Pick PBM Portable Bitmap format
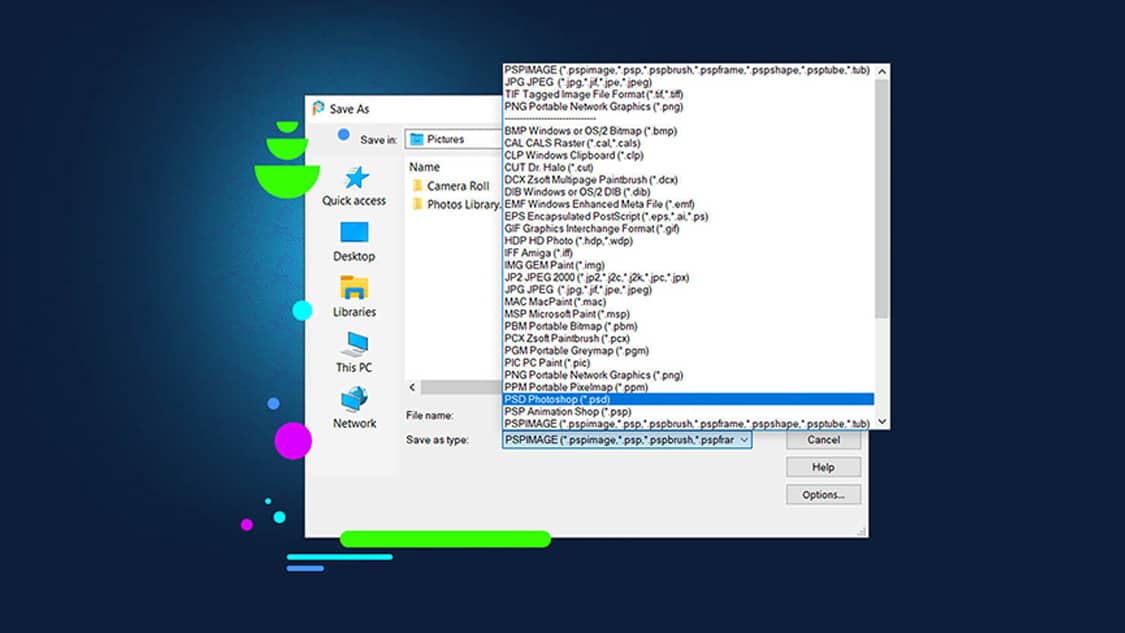 click(688, 326)
